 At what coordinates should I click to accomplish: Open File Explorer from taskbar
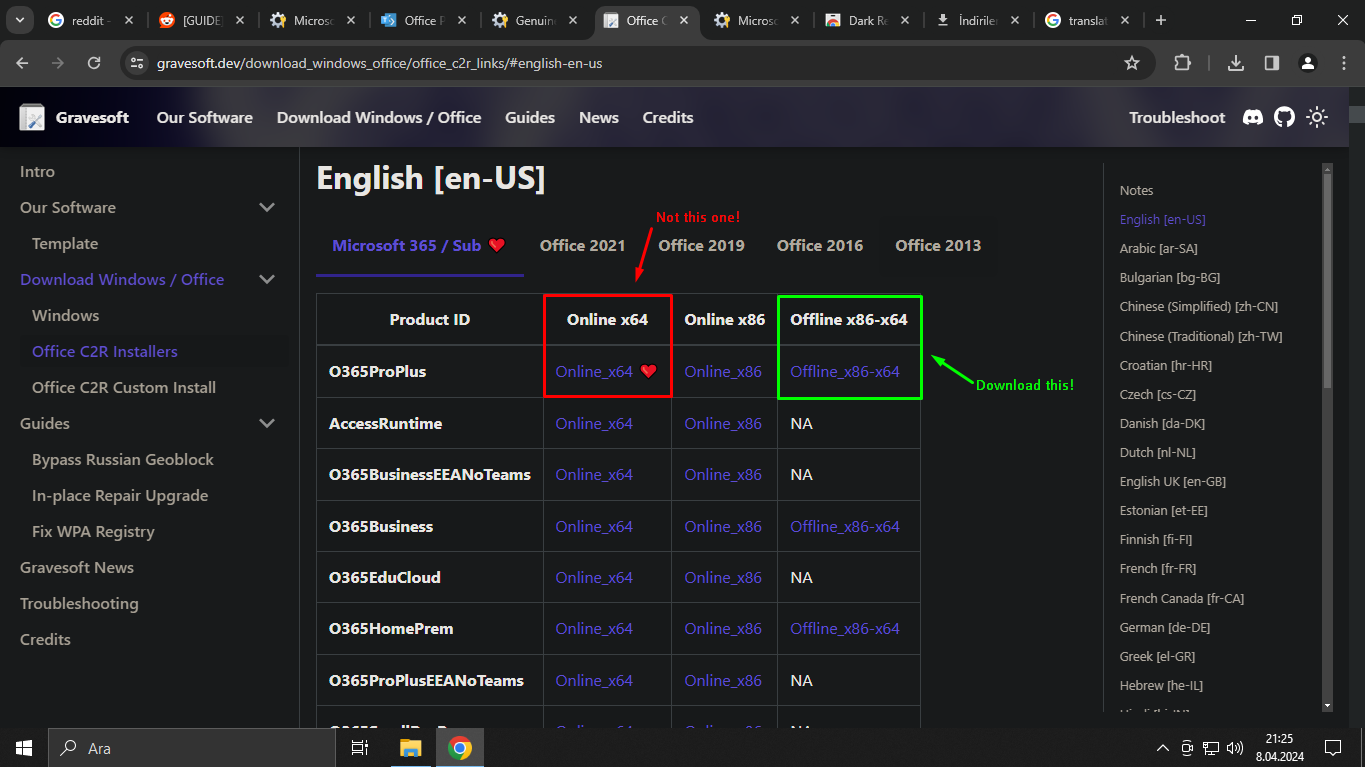tap(411, 747)
